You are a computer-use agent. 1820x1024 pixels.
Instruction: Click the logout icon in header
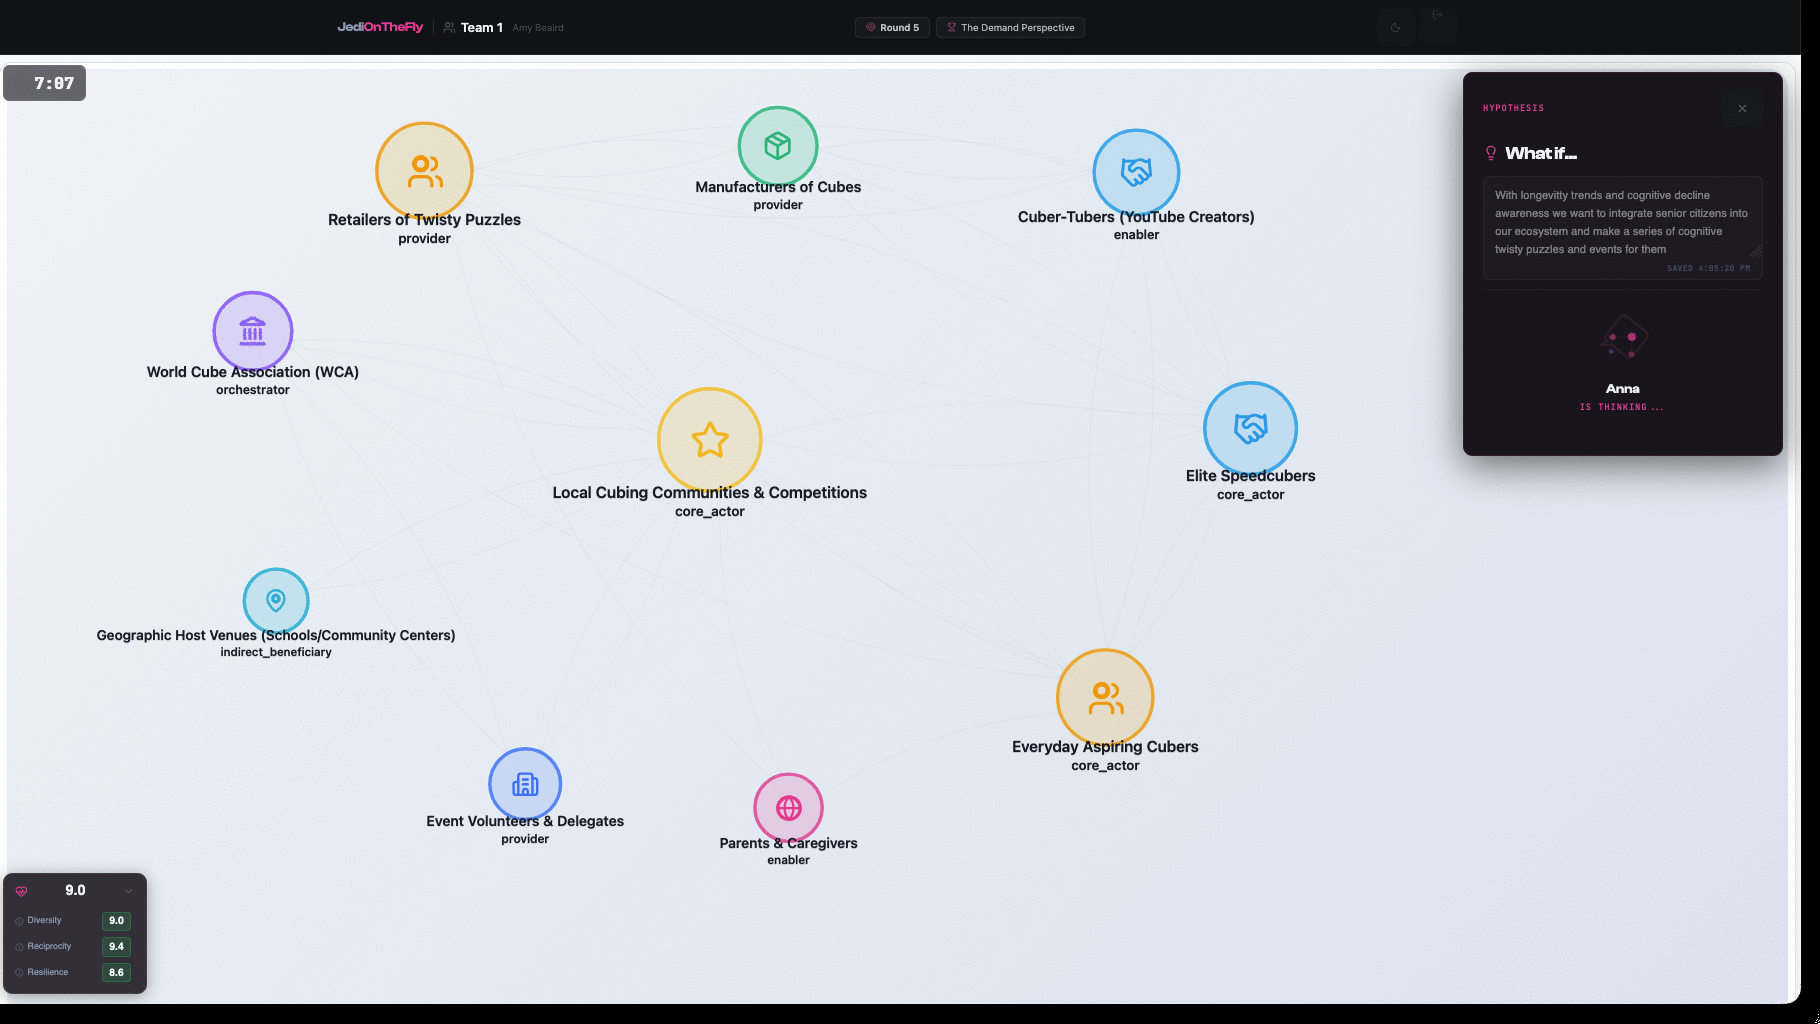tap(1438, 14)
